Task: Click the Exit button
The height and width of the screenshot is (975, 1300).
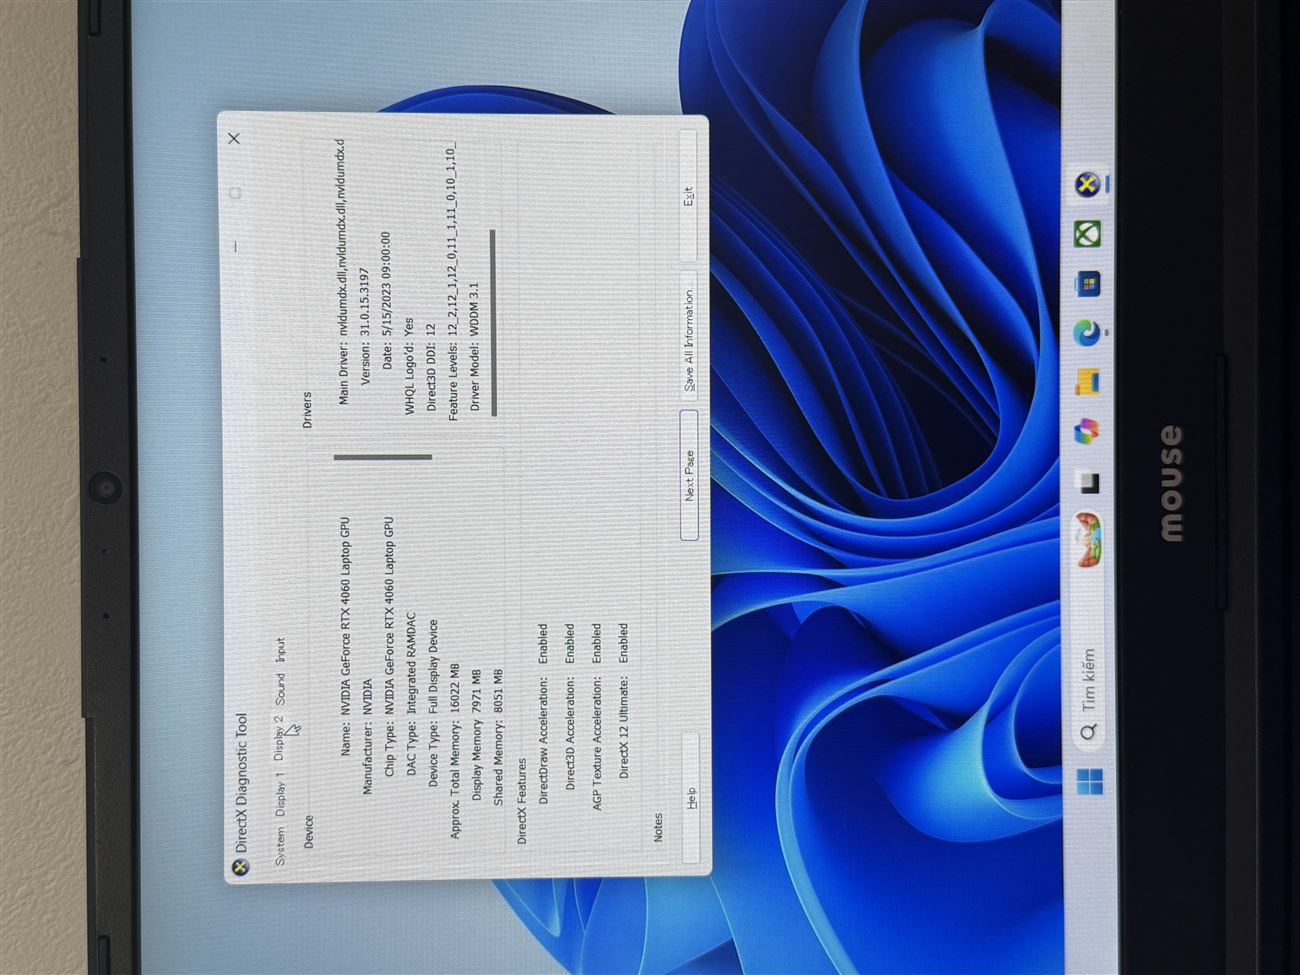Action: [690, 197]
